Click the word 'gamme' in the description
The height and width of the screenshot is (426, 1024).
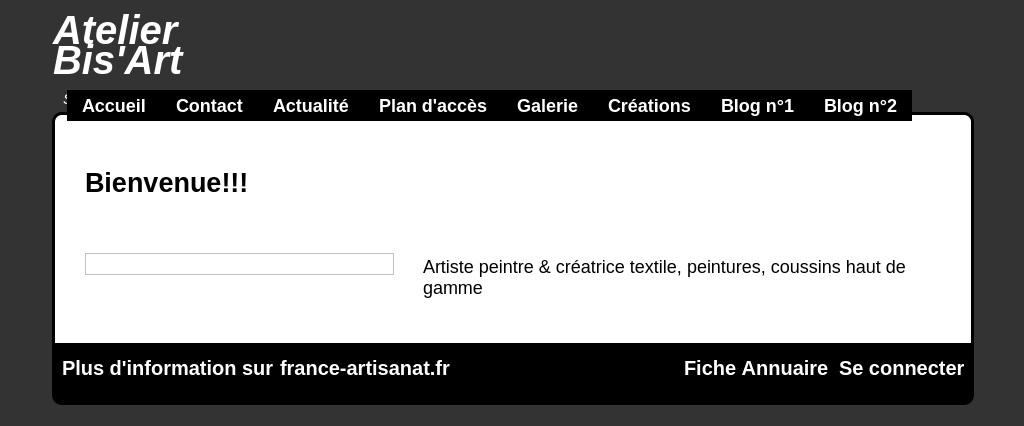pyautogui.click(x=453, y=289)
